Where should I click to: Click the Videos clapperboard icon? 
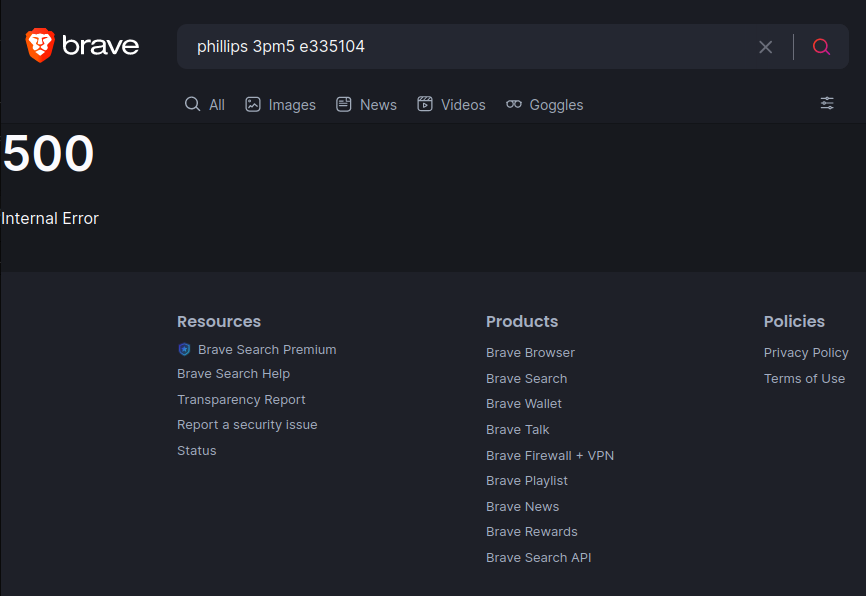click(x=425, y=104)
